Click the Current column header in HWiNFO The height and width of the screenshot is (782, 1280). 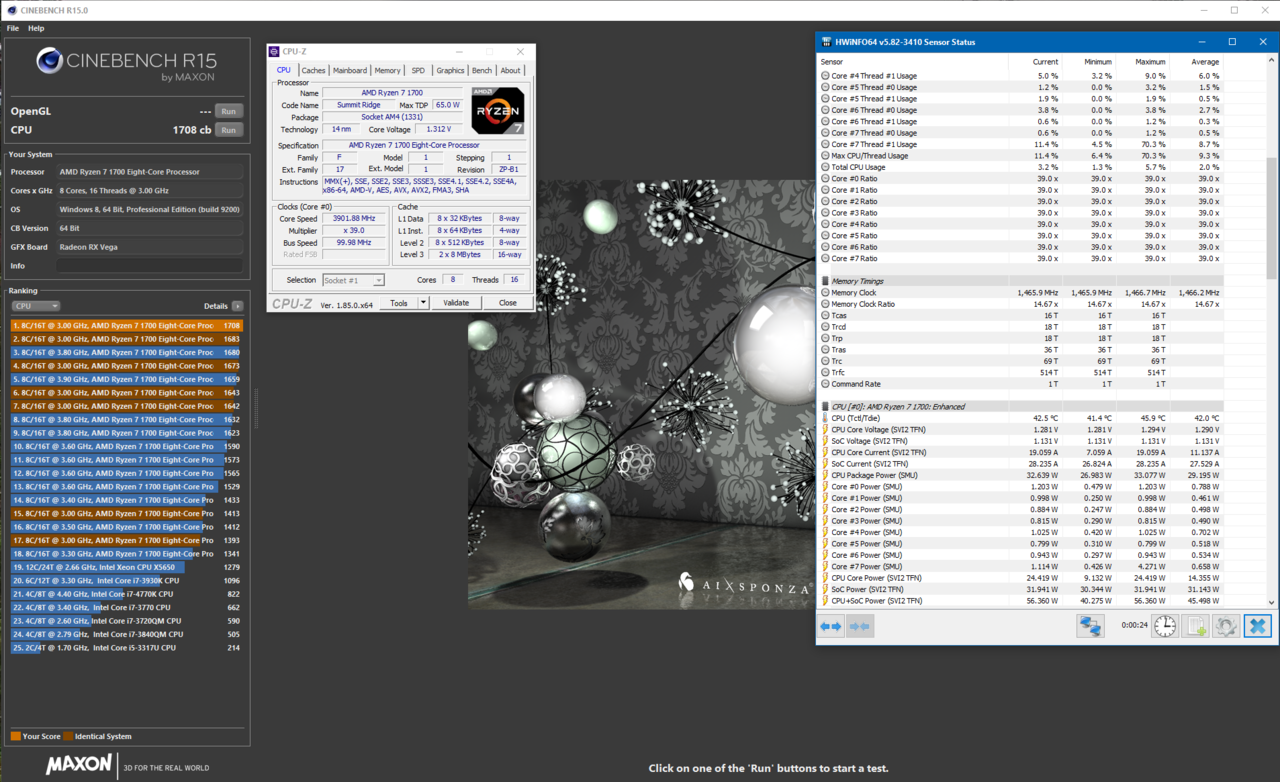[1046, 62]
